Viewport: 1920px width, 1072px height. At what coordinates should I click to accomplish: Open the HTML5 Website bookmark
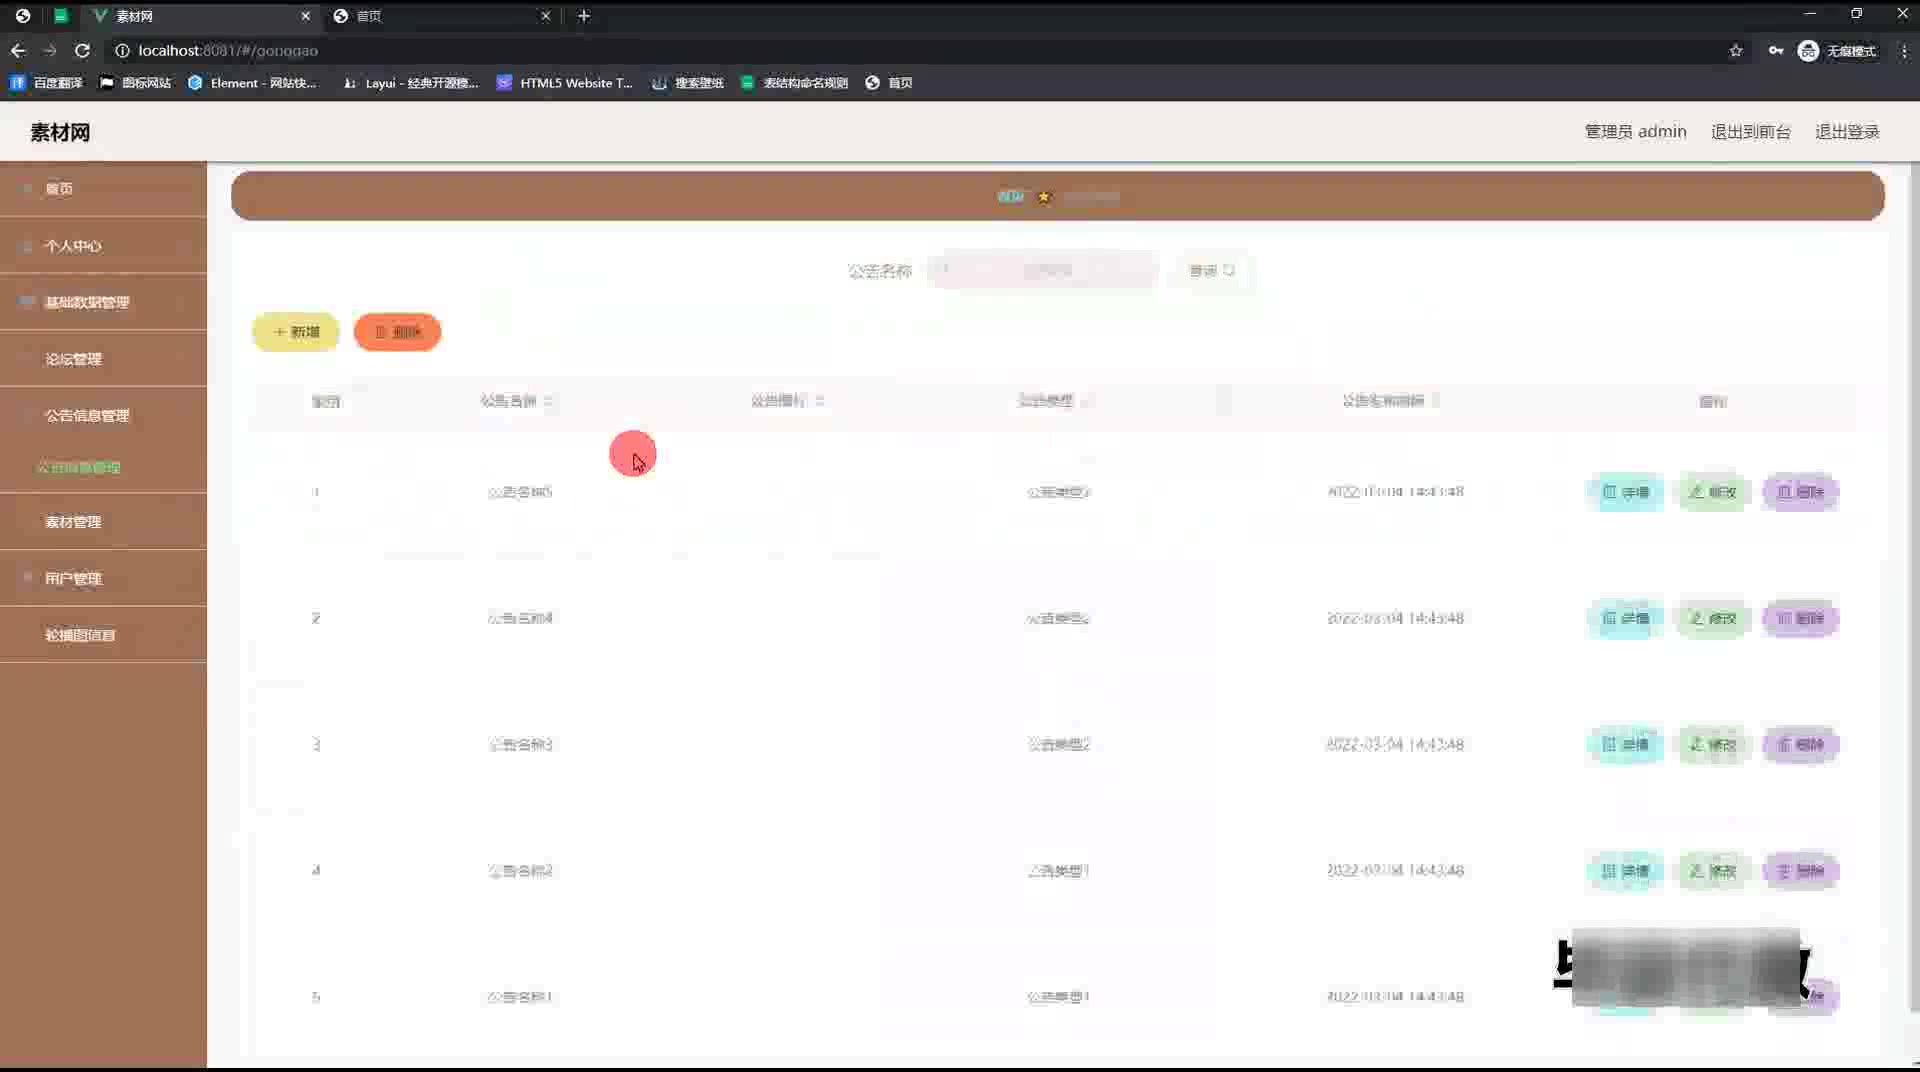(x=565, y=83)
